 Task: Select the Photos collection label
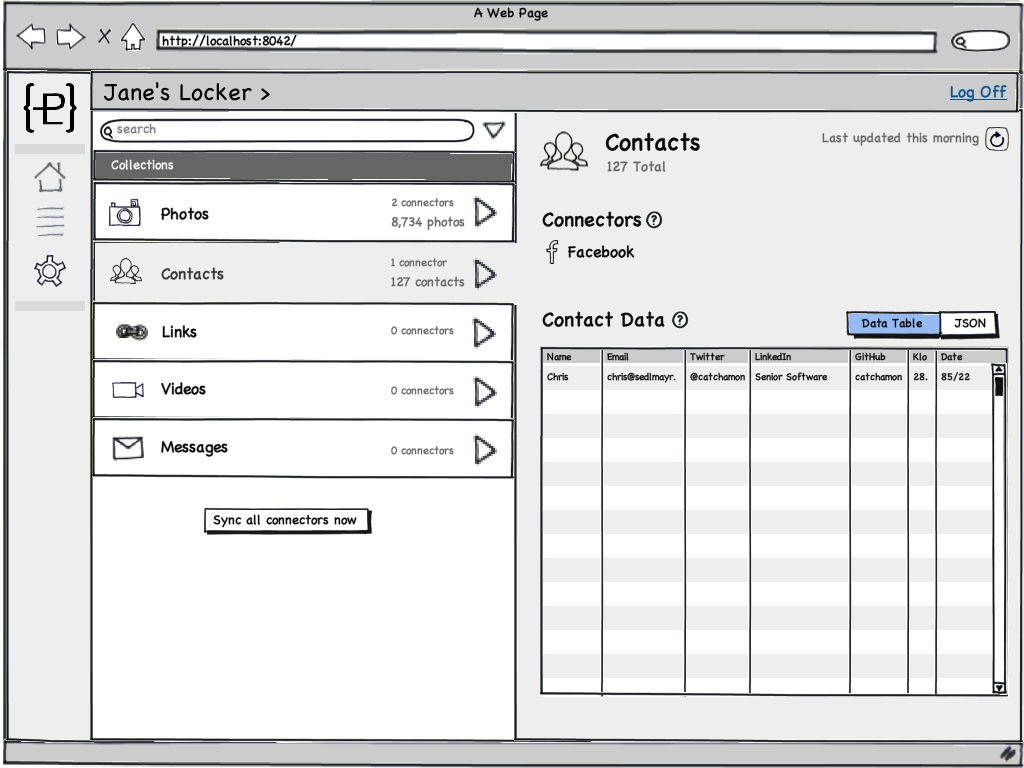(185, 214)
